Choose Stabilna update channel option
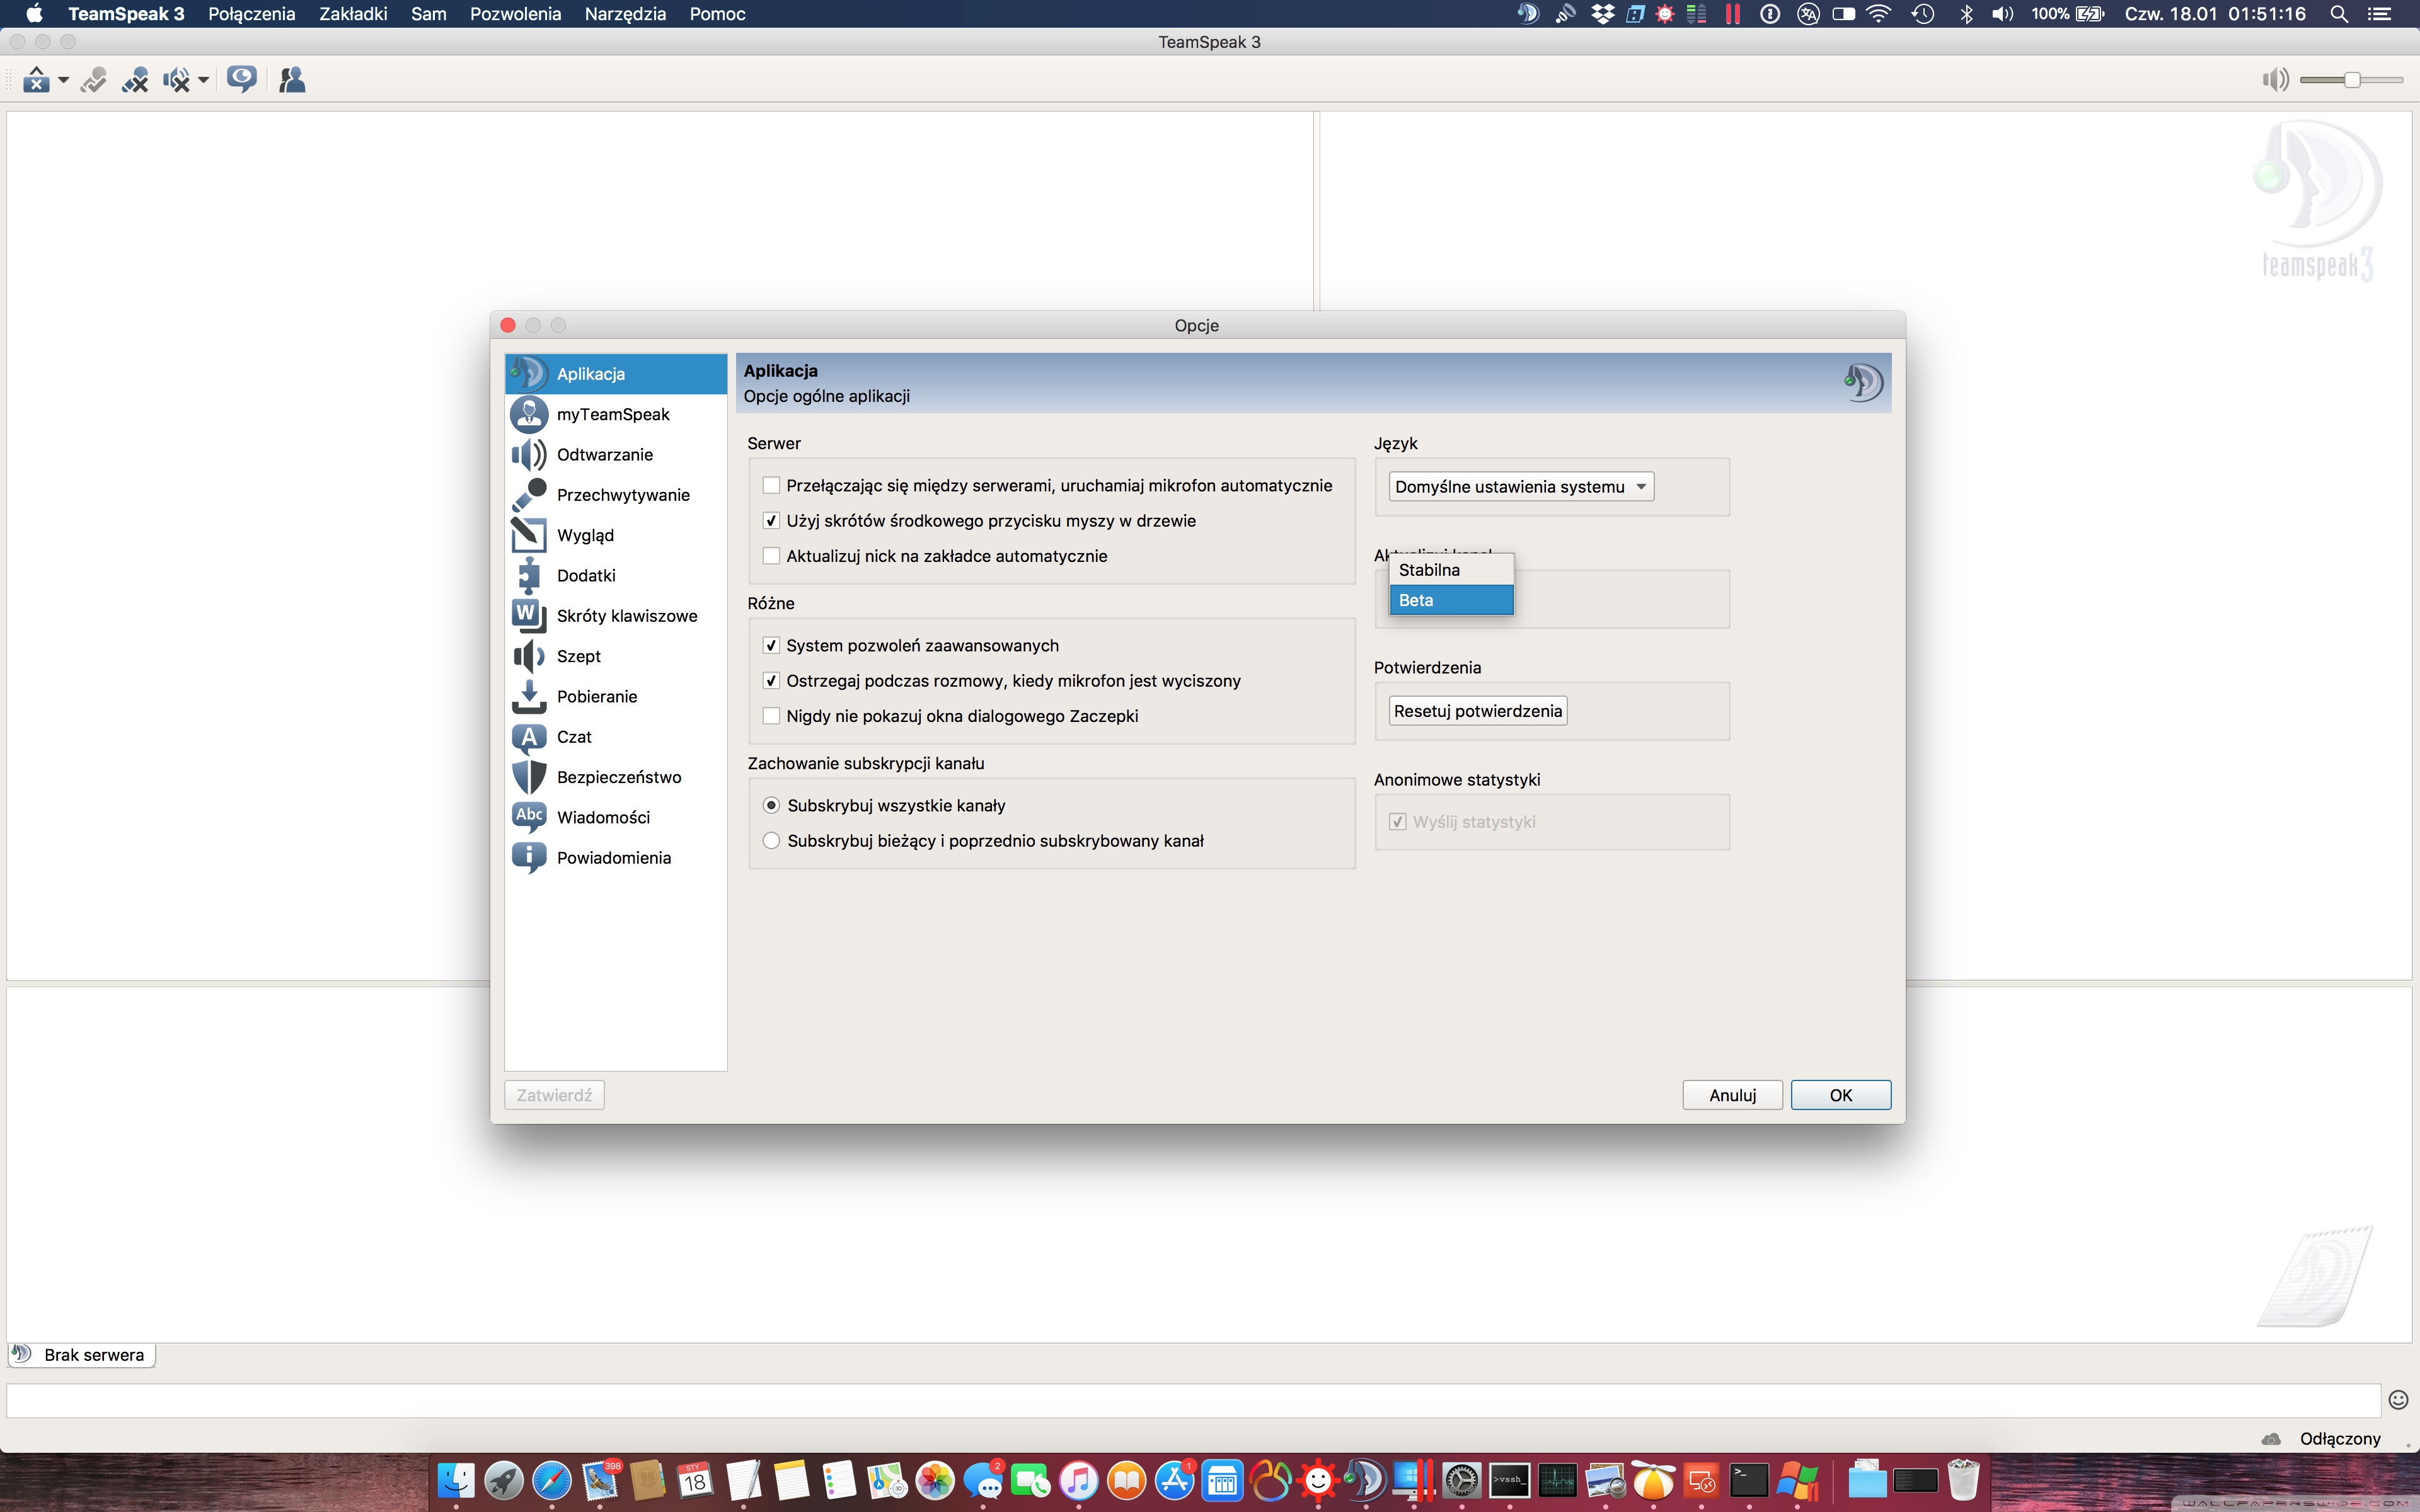Viewport: 2420px width, 1512px height. pyautogui.click(x=1451, y=570)
